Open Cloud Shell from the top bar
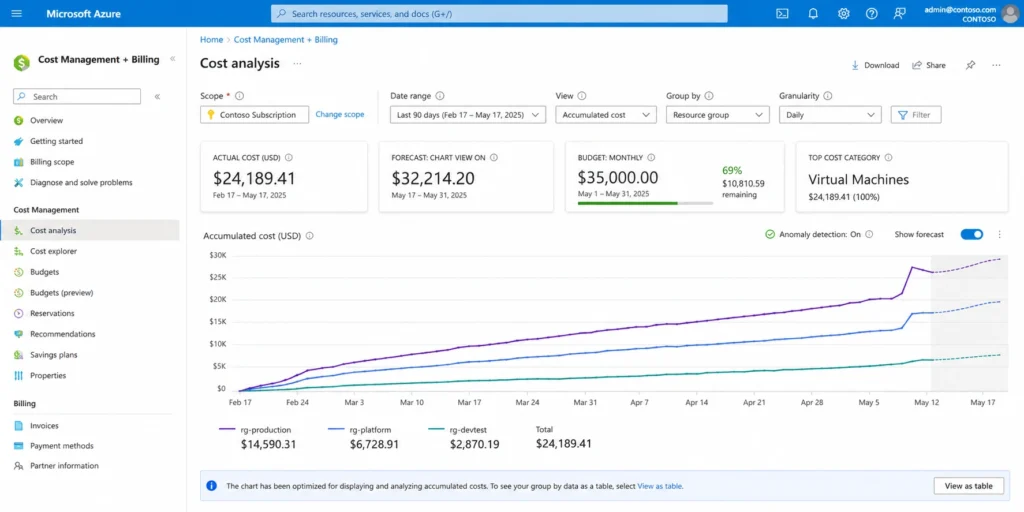The image size is (1024, 512). point(782,14)
